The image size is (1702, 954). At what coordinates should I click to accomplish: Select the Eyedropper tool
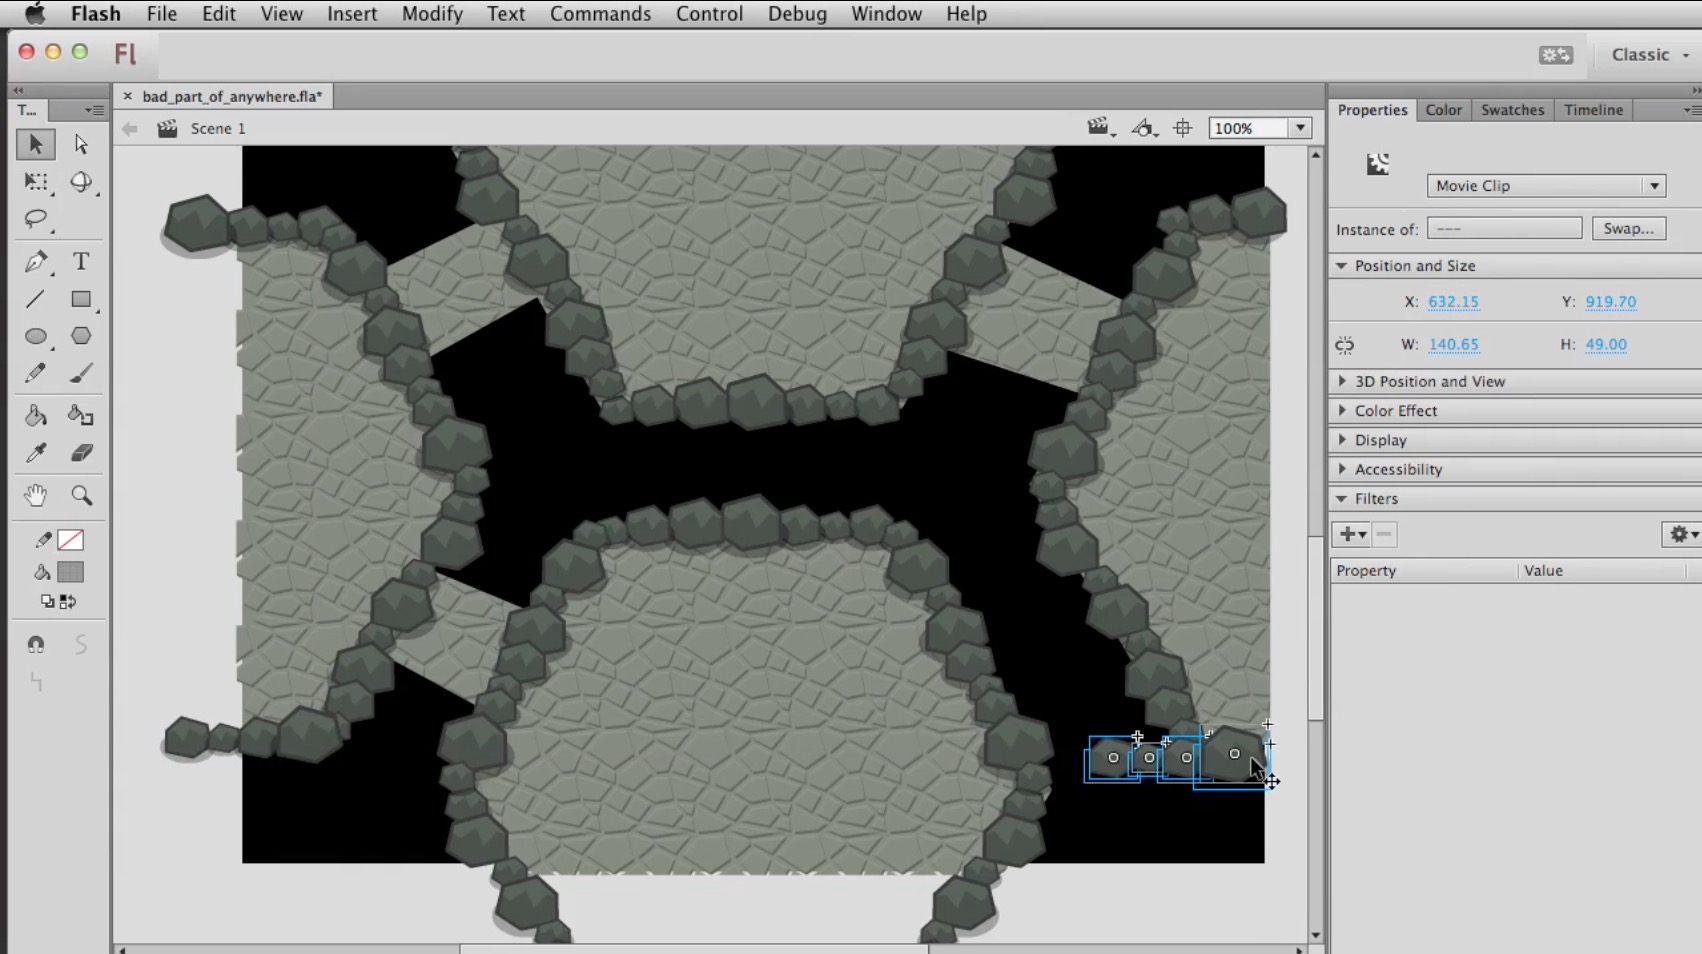pos(35,453)
